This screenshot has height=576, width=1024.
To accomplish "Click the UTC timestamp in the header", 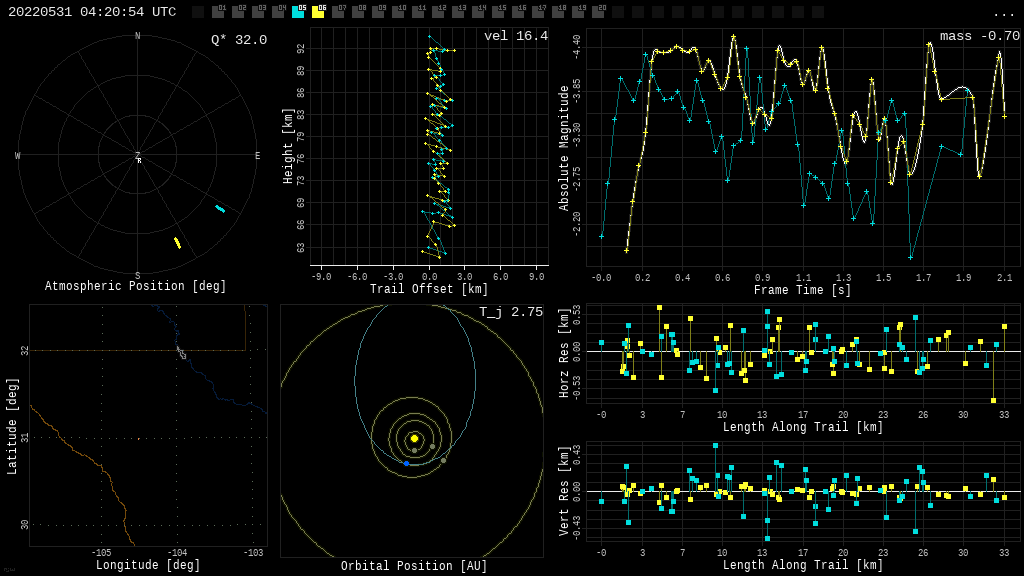I will [92, 12].
